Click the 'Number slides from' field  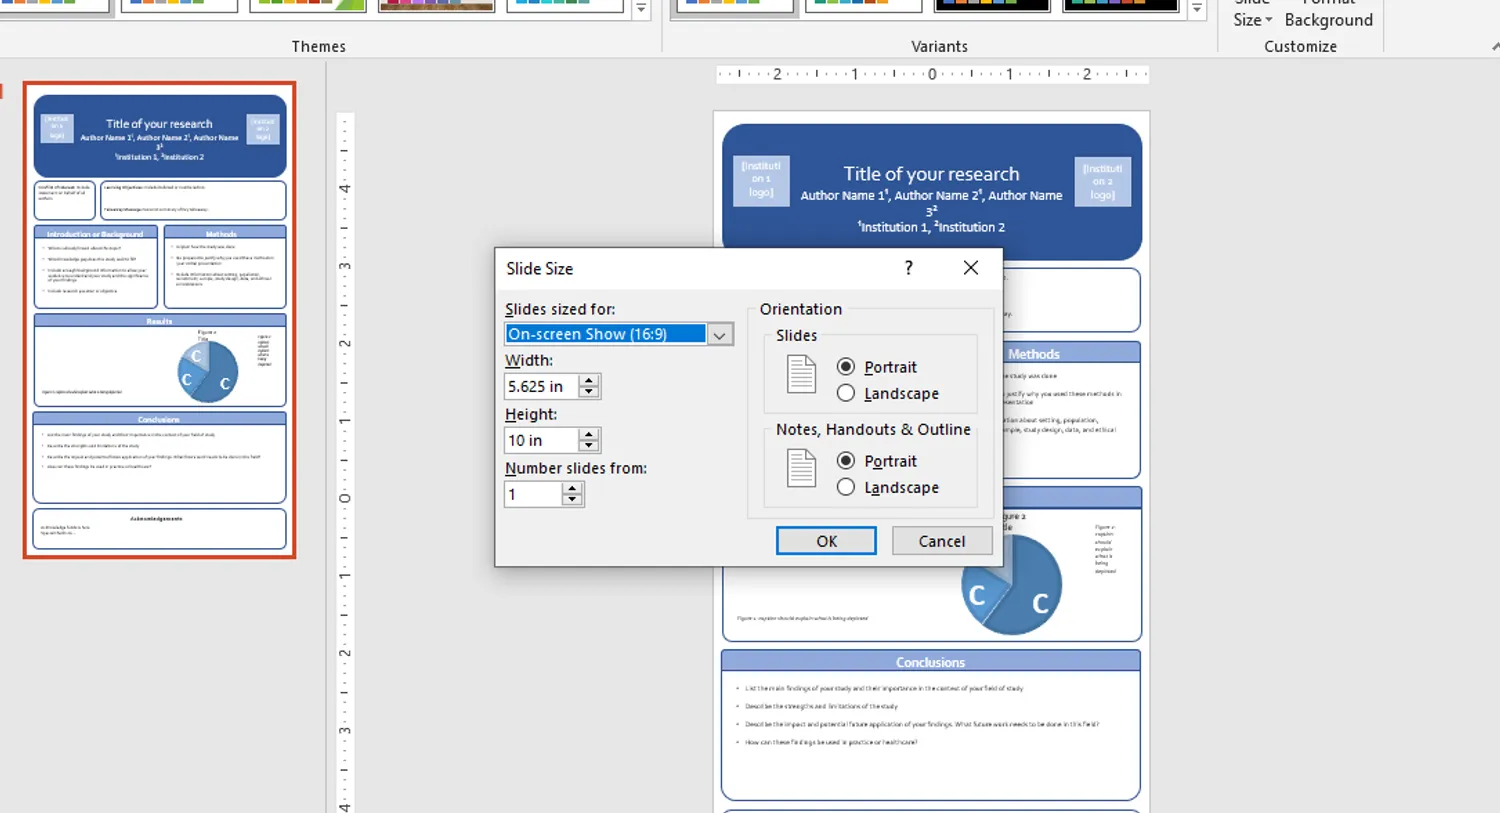(533, 494)
